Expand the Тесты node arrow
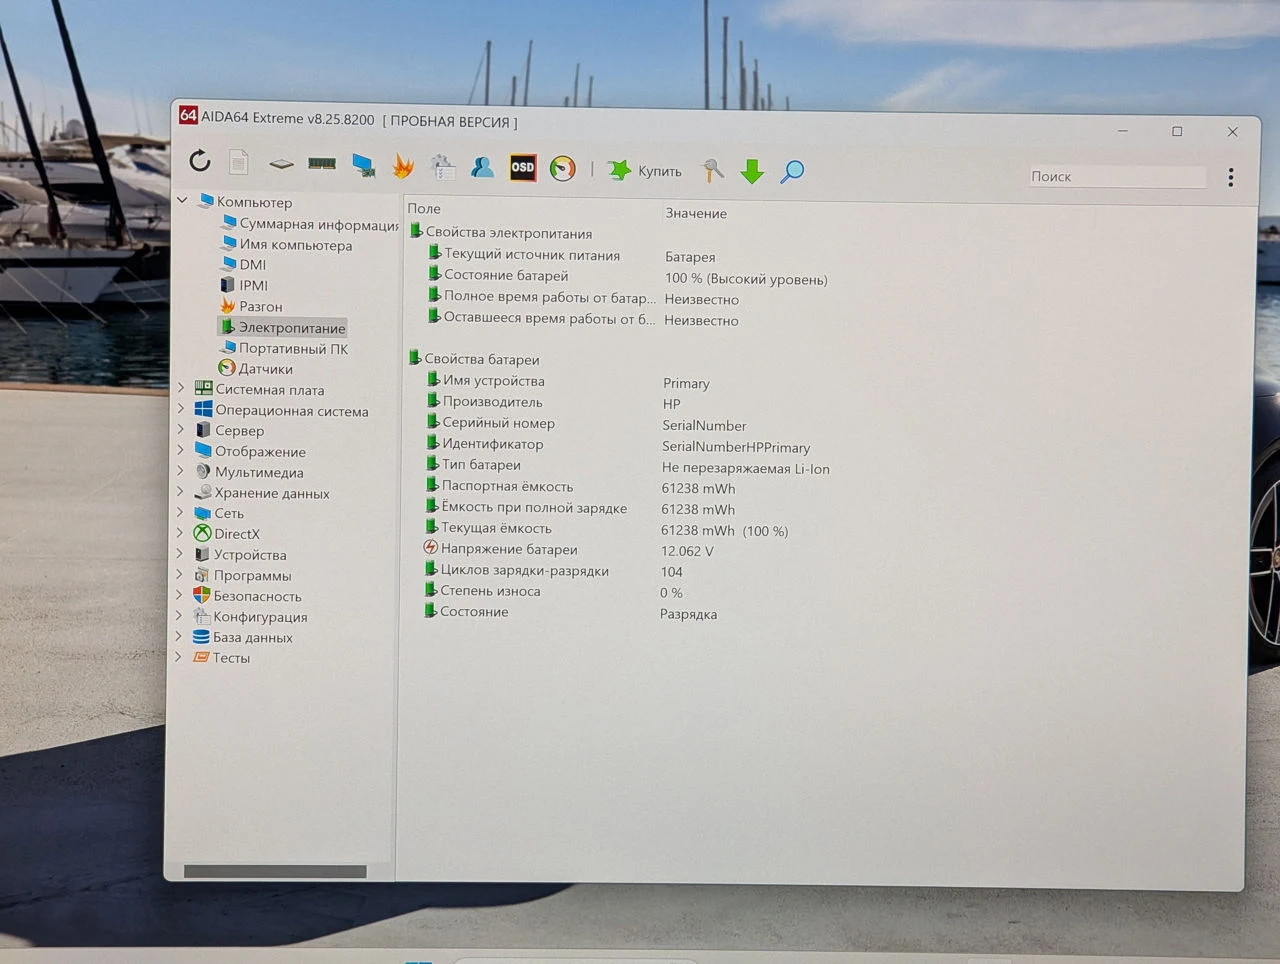This screenshot has width=1280, height=964. click(x=179, y=656)
